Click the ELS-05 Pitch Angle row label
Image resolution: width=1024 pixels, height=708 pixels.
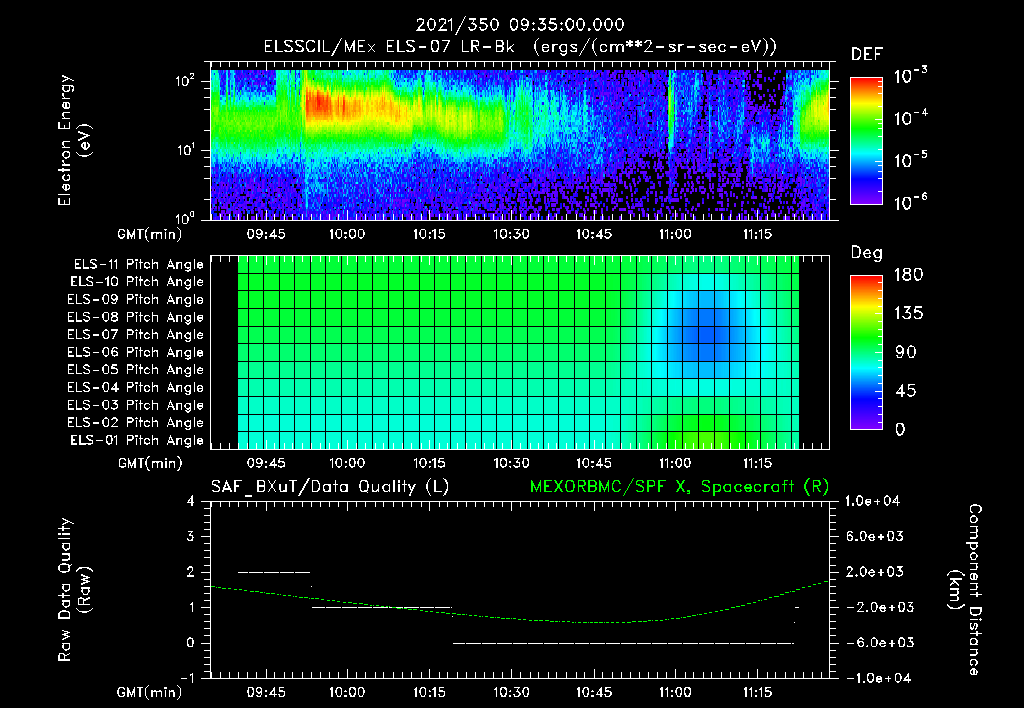(135, 370)
